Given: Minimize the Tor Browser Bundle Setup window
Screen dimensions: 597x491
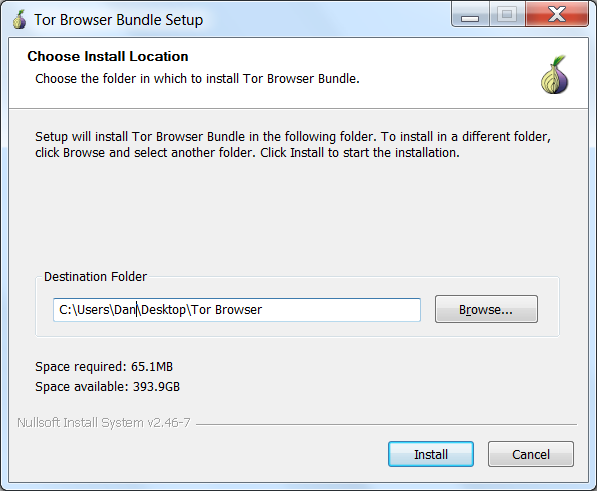Looking at the screenshot, I should (470, 14).
